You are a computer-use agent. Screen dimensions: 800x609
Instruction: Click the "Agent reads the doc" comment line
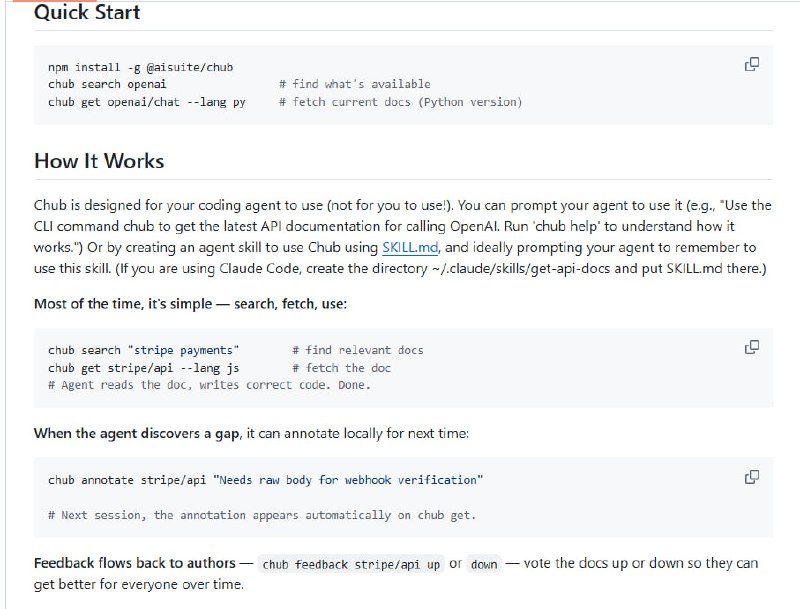click(208, 385)
